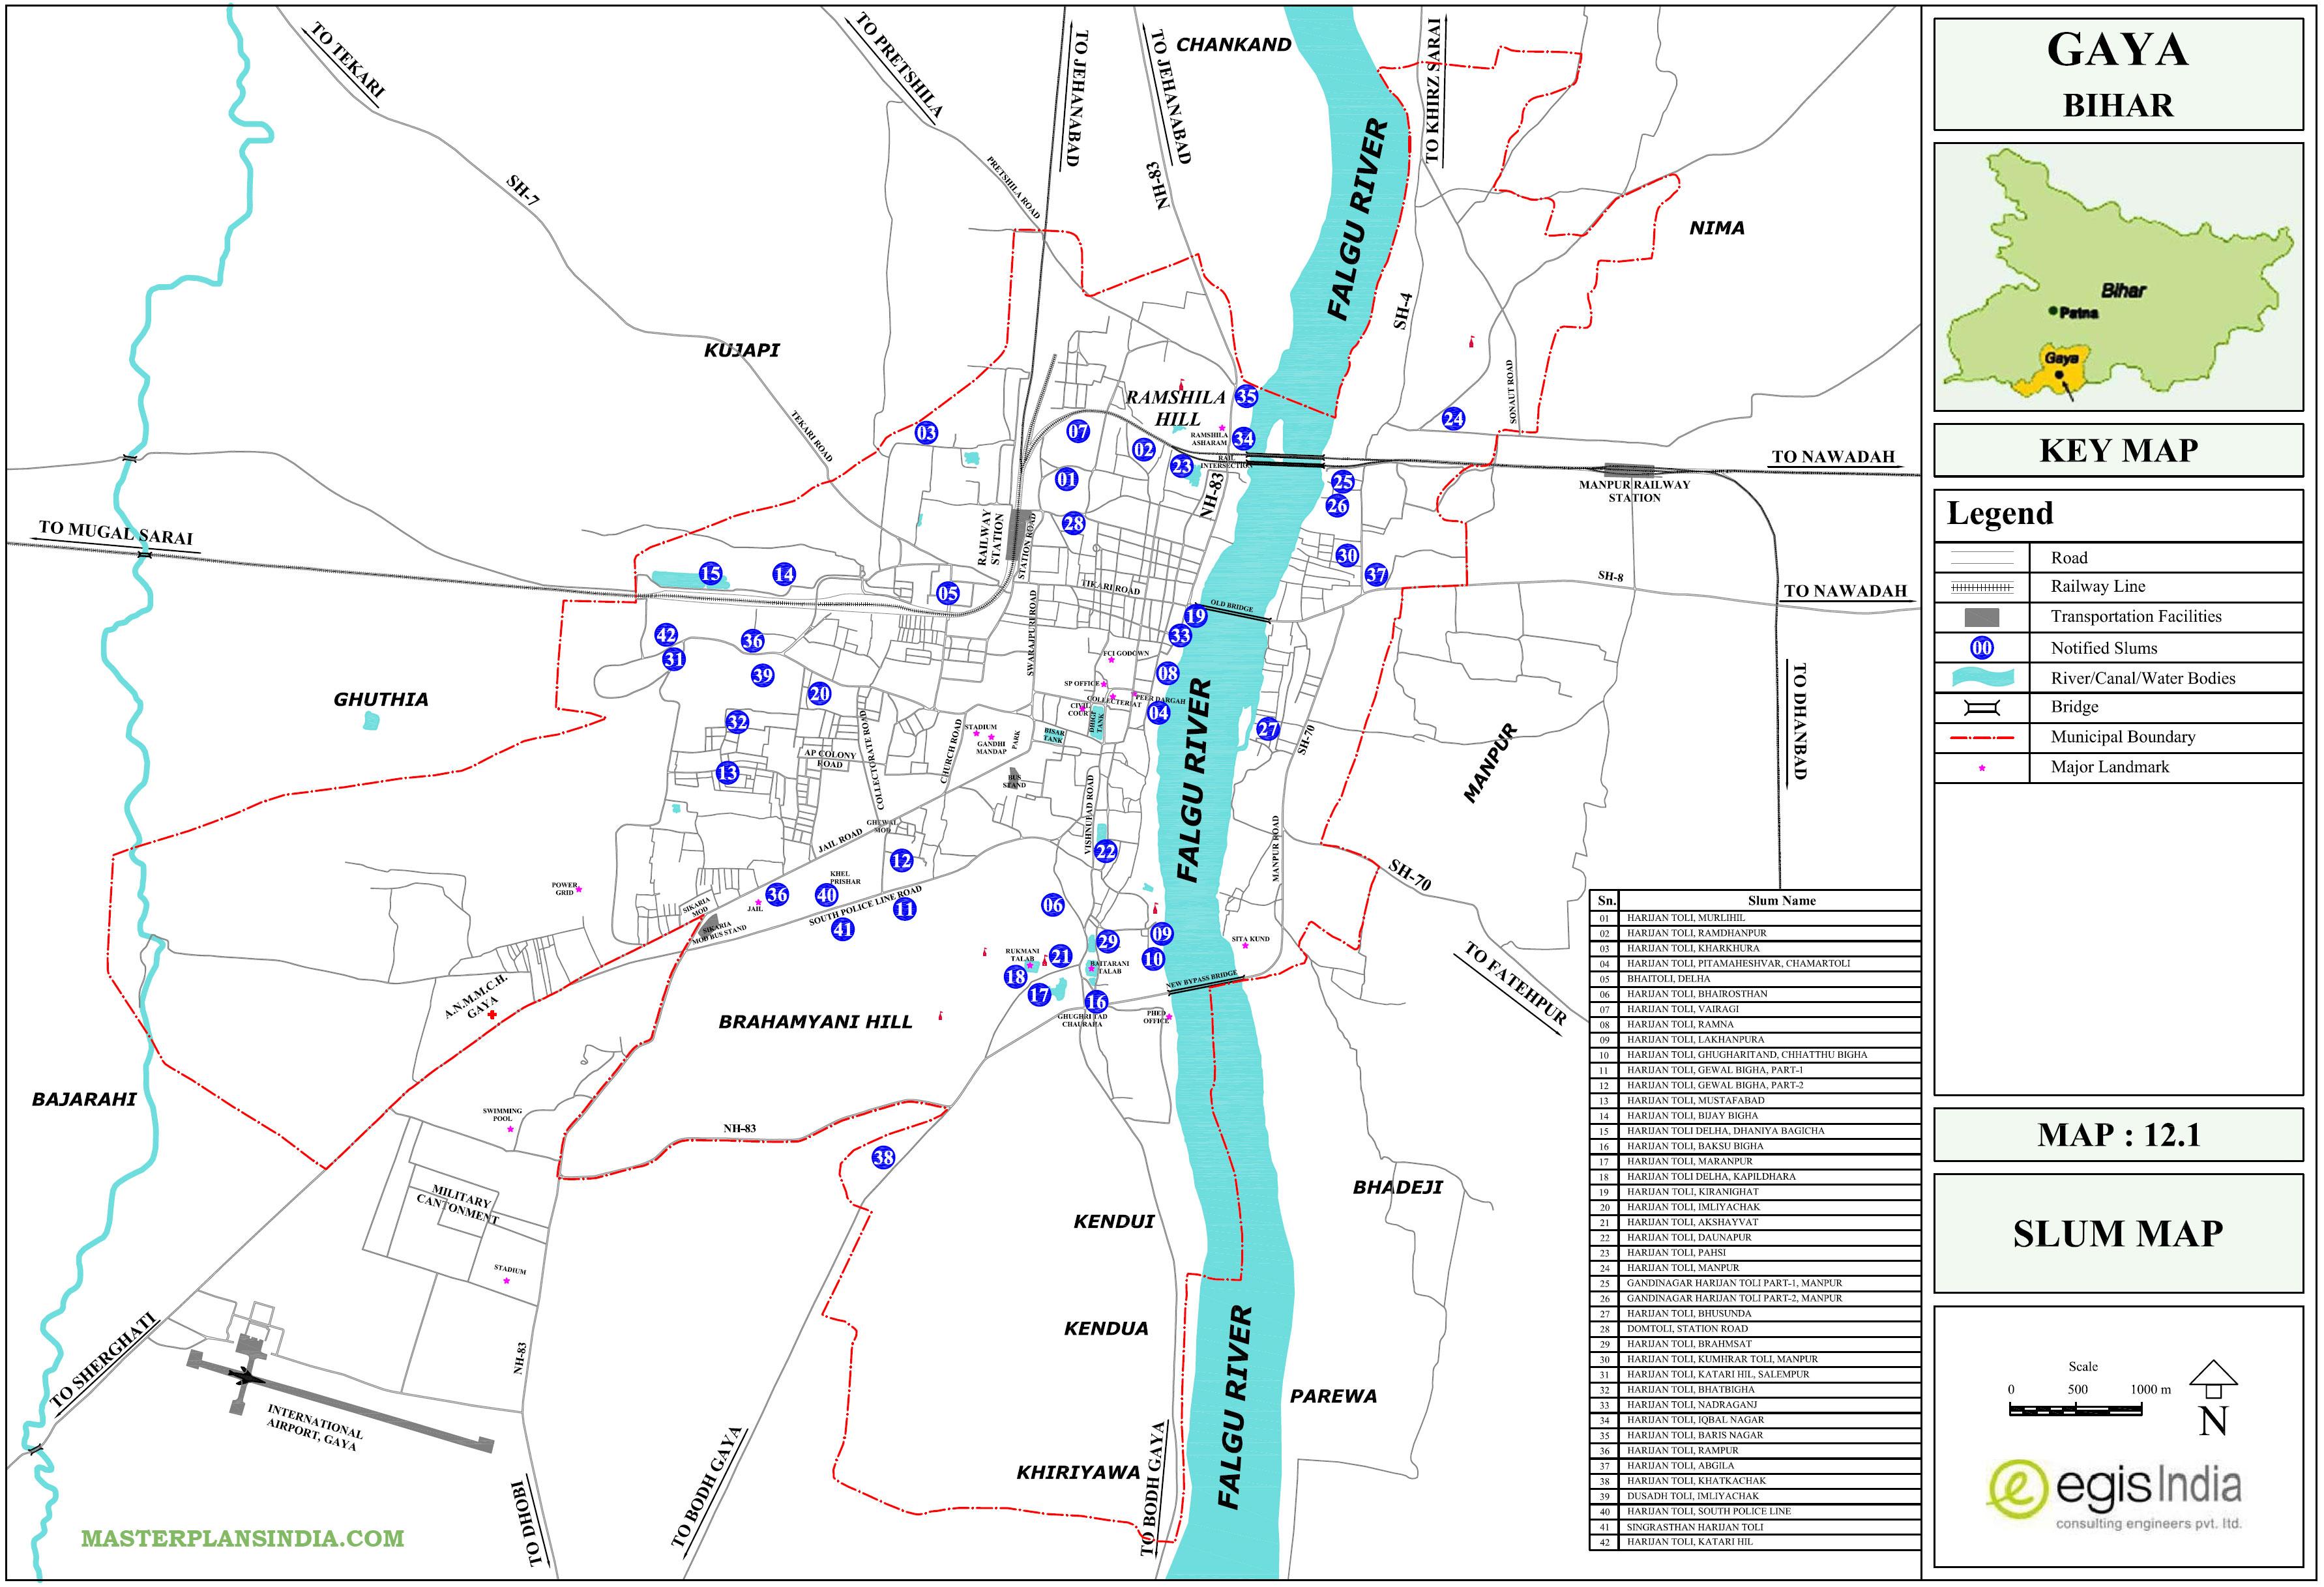The width and height of the screenshot is (2324, 1587).
Task: Click the Major Landmark legend entry
Action: tap(2118, 768)
